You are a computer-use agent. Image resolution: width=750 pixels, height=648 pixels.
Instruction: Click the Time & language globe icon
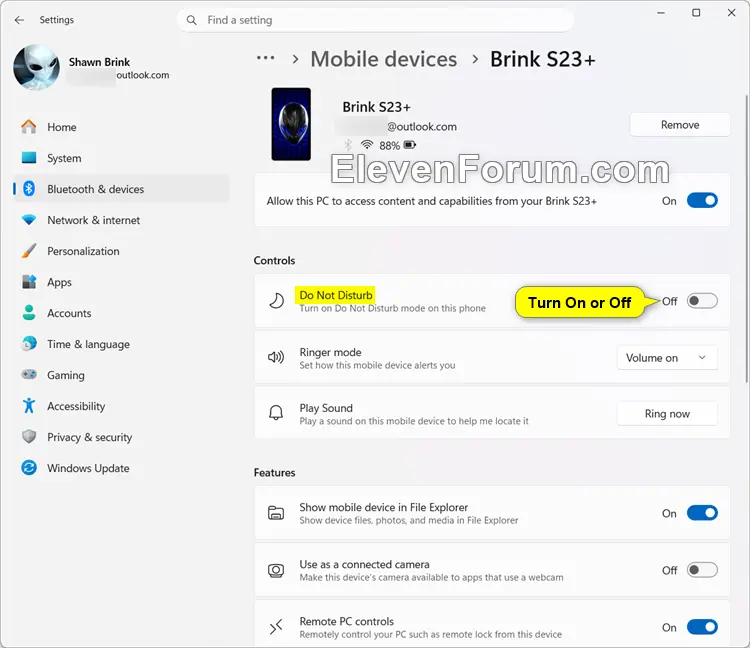(x=29, y=344)
